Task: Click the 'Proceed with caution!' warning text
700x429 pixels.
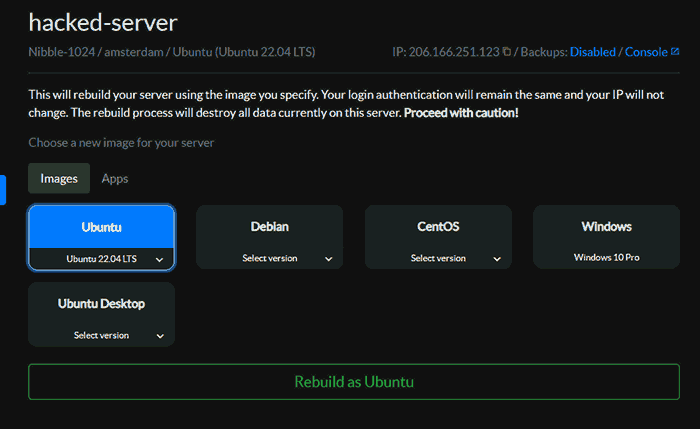Action: pyautogui.click(x=461, y=113)
